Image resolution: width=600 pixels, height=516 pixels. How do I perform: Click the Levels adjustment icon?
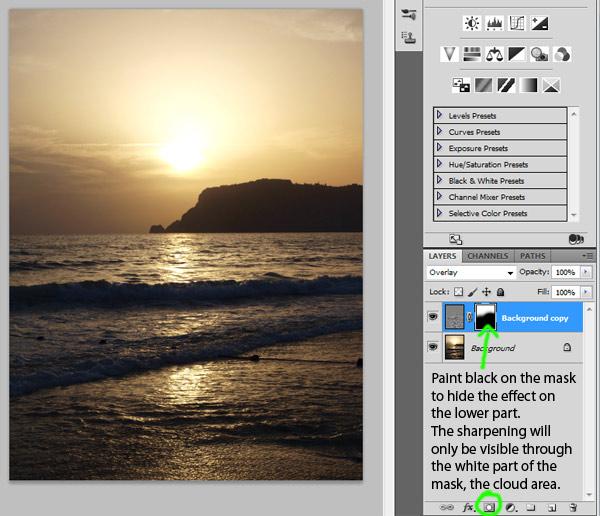click(x=494, y=23)
